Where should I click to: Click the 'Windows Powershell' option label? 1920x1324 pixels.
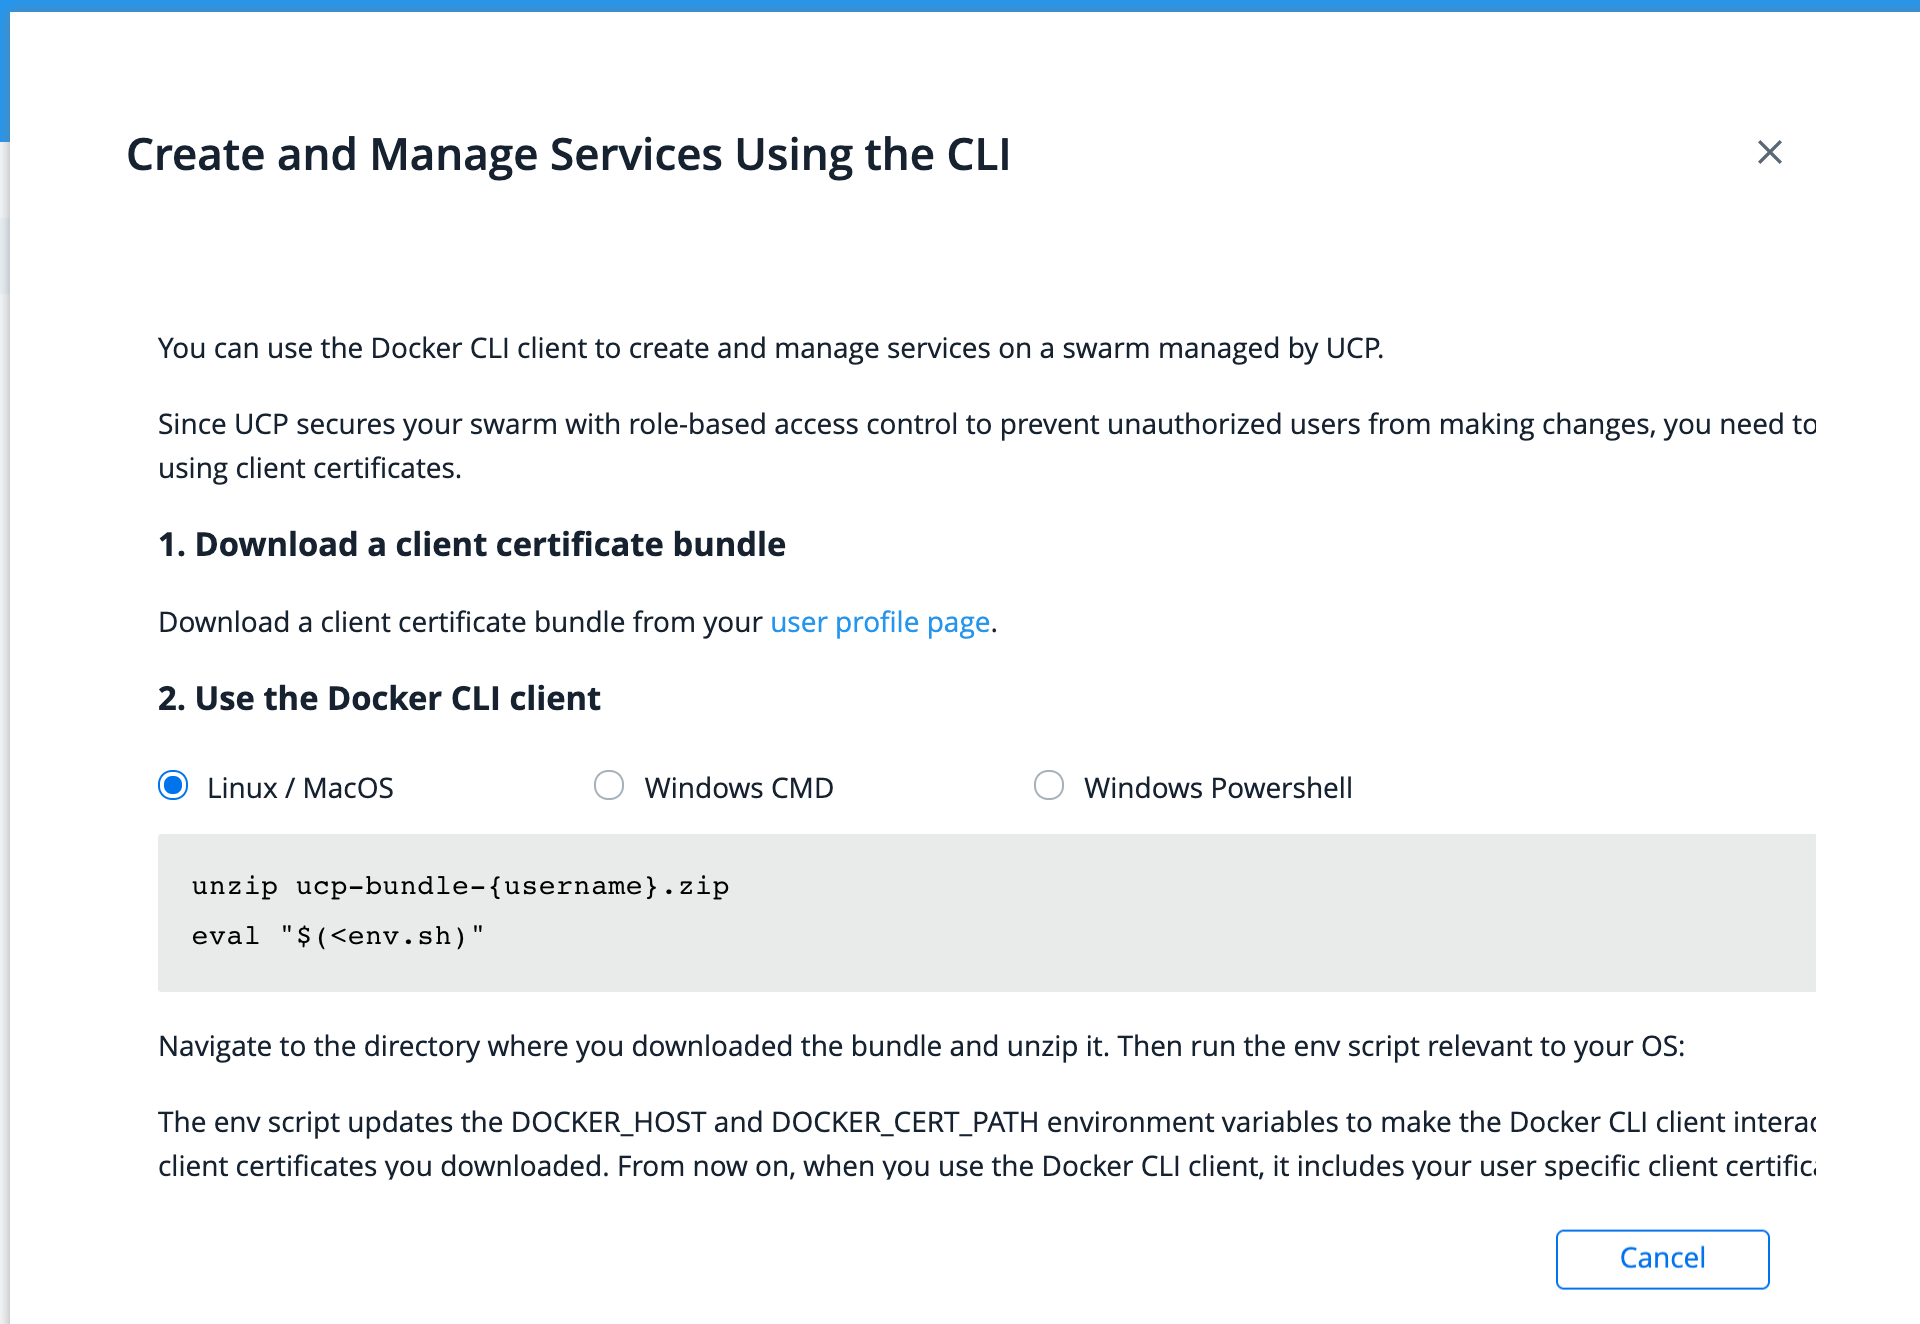[x=1217, y=788]
